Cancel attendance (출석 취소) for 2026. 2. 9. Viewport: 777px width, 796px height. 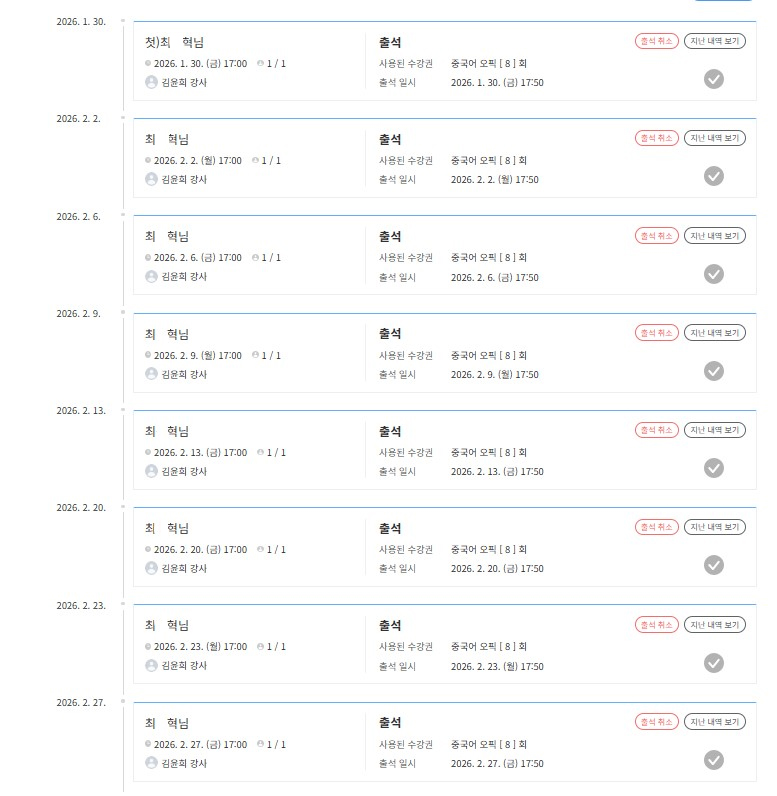click(657, 333)
